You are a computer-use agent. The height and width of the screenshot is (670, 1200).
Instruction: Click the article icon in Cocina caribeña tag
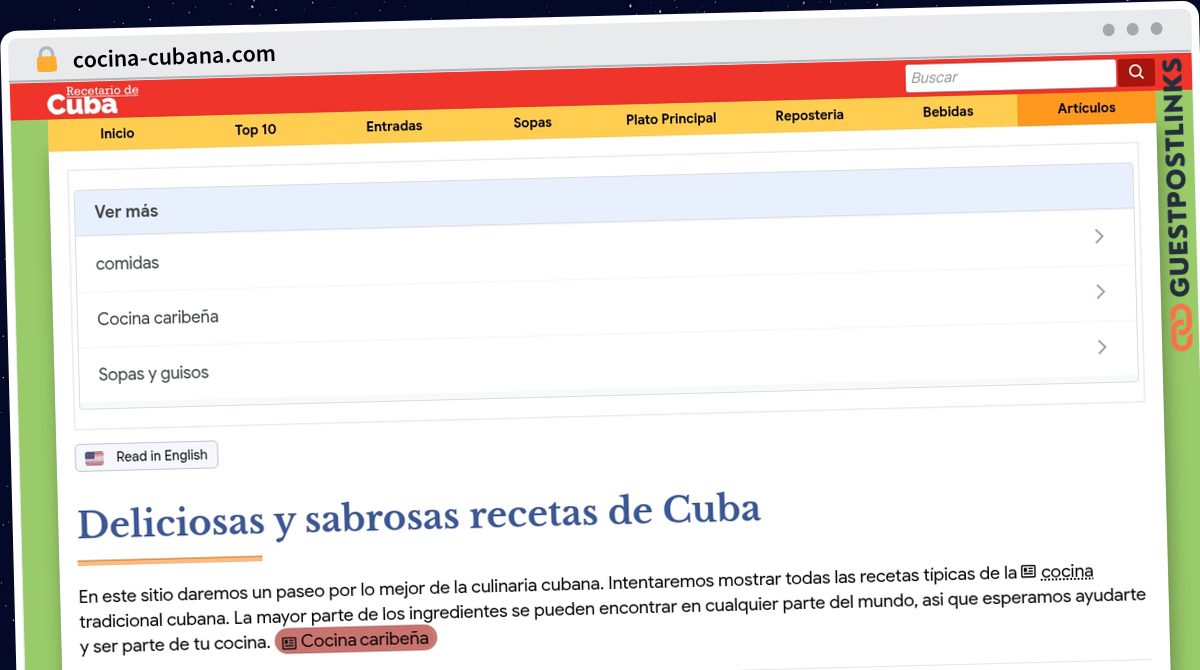[289, 642]
